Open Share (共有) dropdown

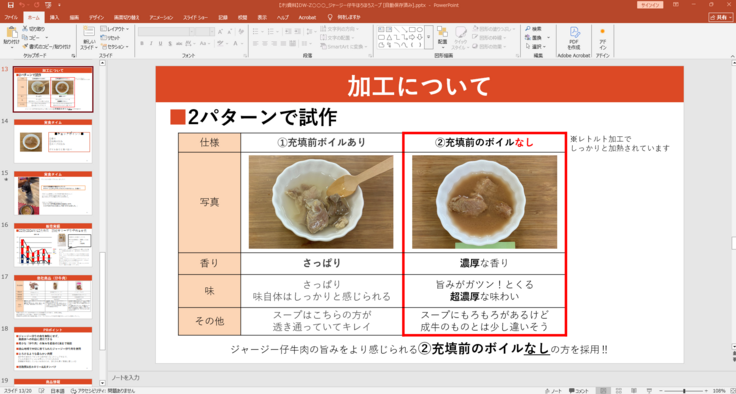pyautogui.click(x=721, y=17)
